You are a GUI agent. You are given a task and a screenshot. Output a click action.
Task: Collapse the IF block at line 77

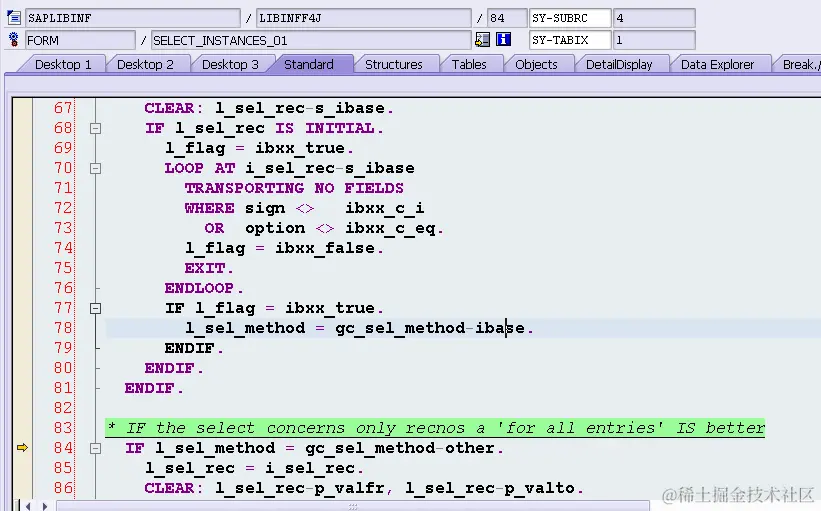click(x=95, y=308)
